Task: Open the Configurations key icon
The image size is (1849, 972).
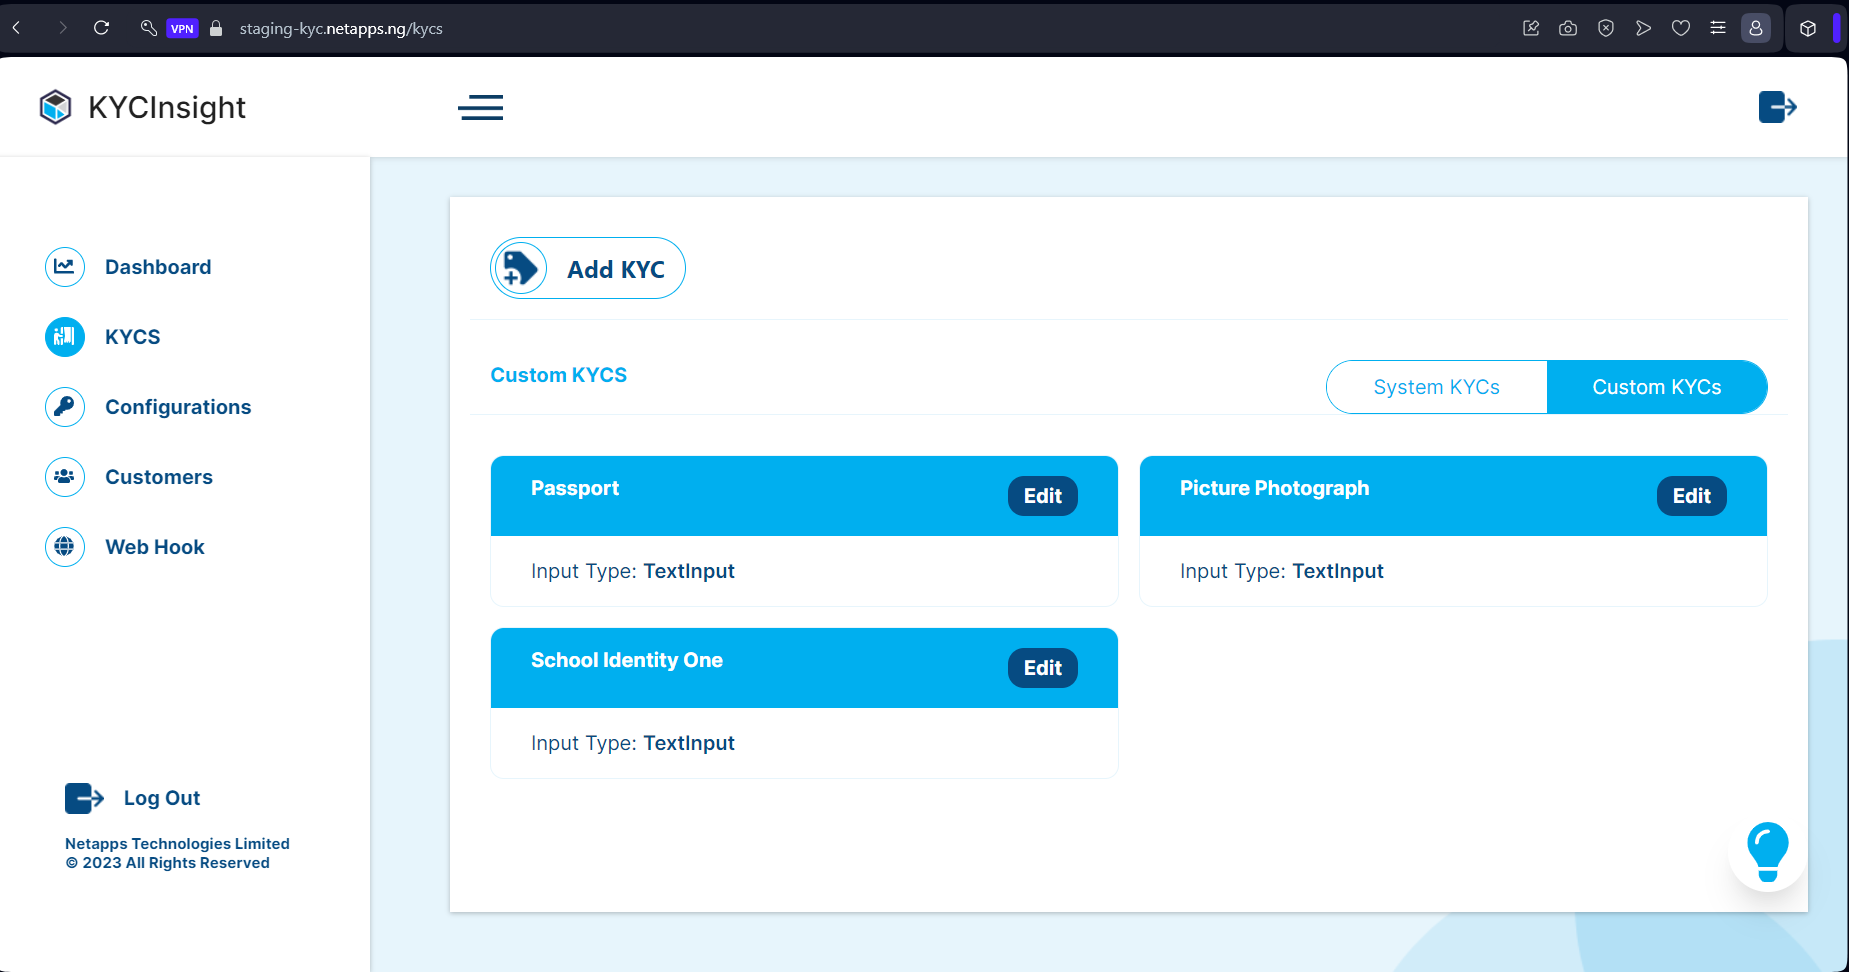Action: pyautogui.click(x=65, y=407)
